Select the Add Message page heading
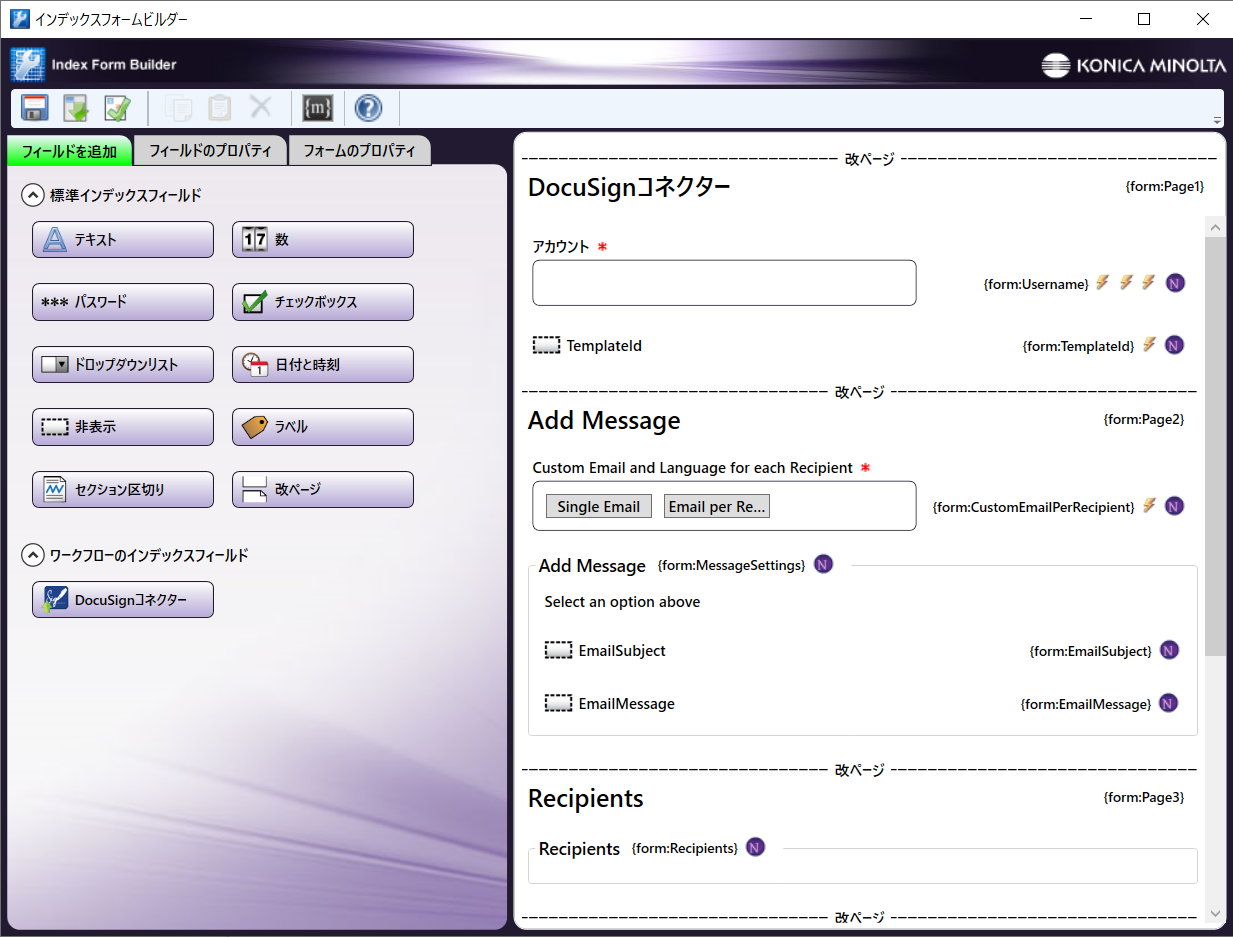This screenshot has height=937, width=1233. pos(604,420)
